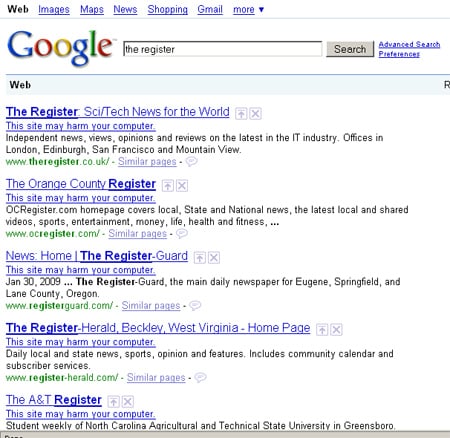
Task: Click the Web heading in results bar
Action: tap(20, 85)
